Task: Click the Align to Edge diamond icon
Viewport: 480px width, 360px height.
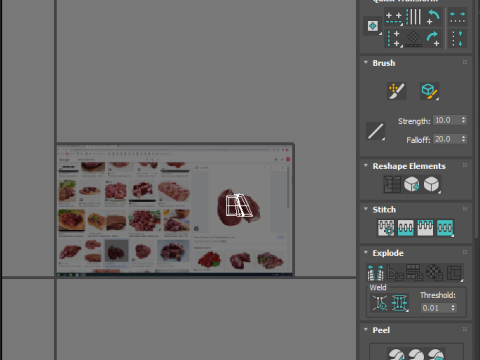Action: tap(414, 39)
